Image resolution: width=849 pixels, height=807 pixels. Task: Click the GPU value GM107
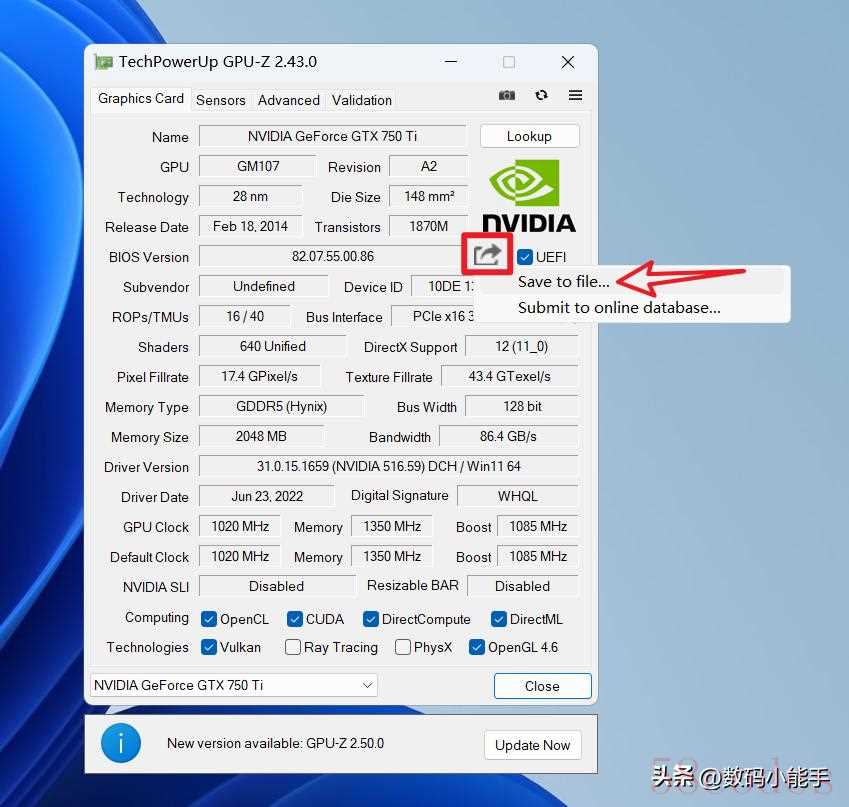(258, 166)
